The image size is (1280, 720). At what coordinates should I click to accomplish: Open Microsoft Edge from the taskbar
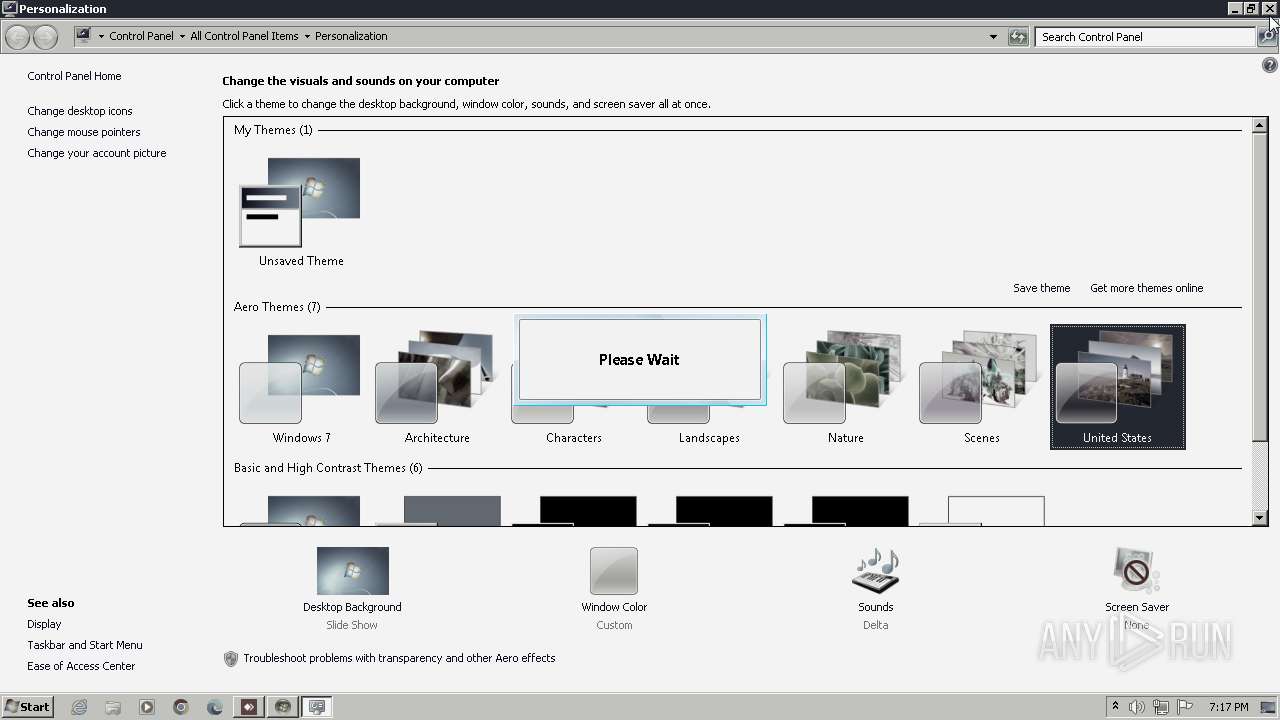[215, 707]
